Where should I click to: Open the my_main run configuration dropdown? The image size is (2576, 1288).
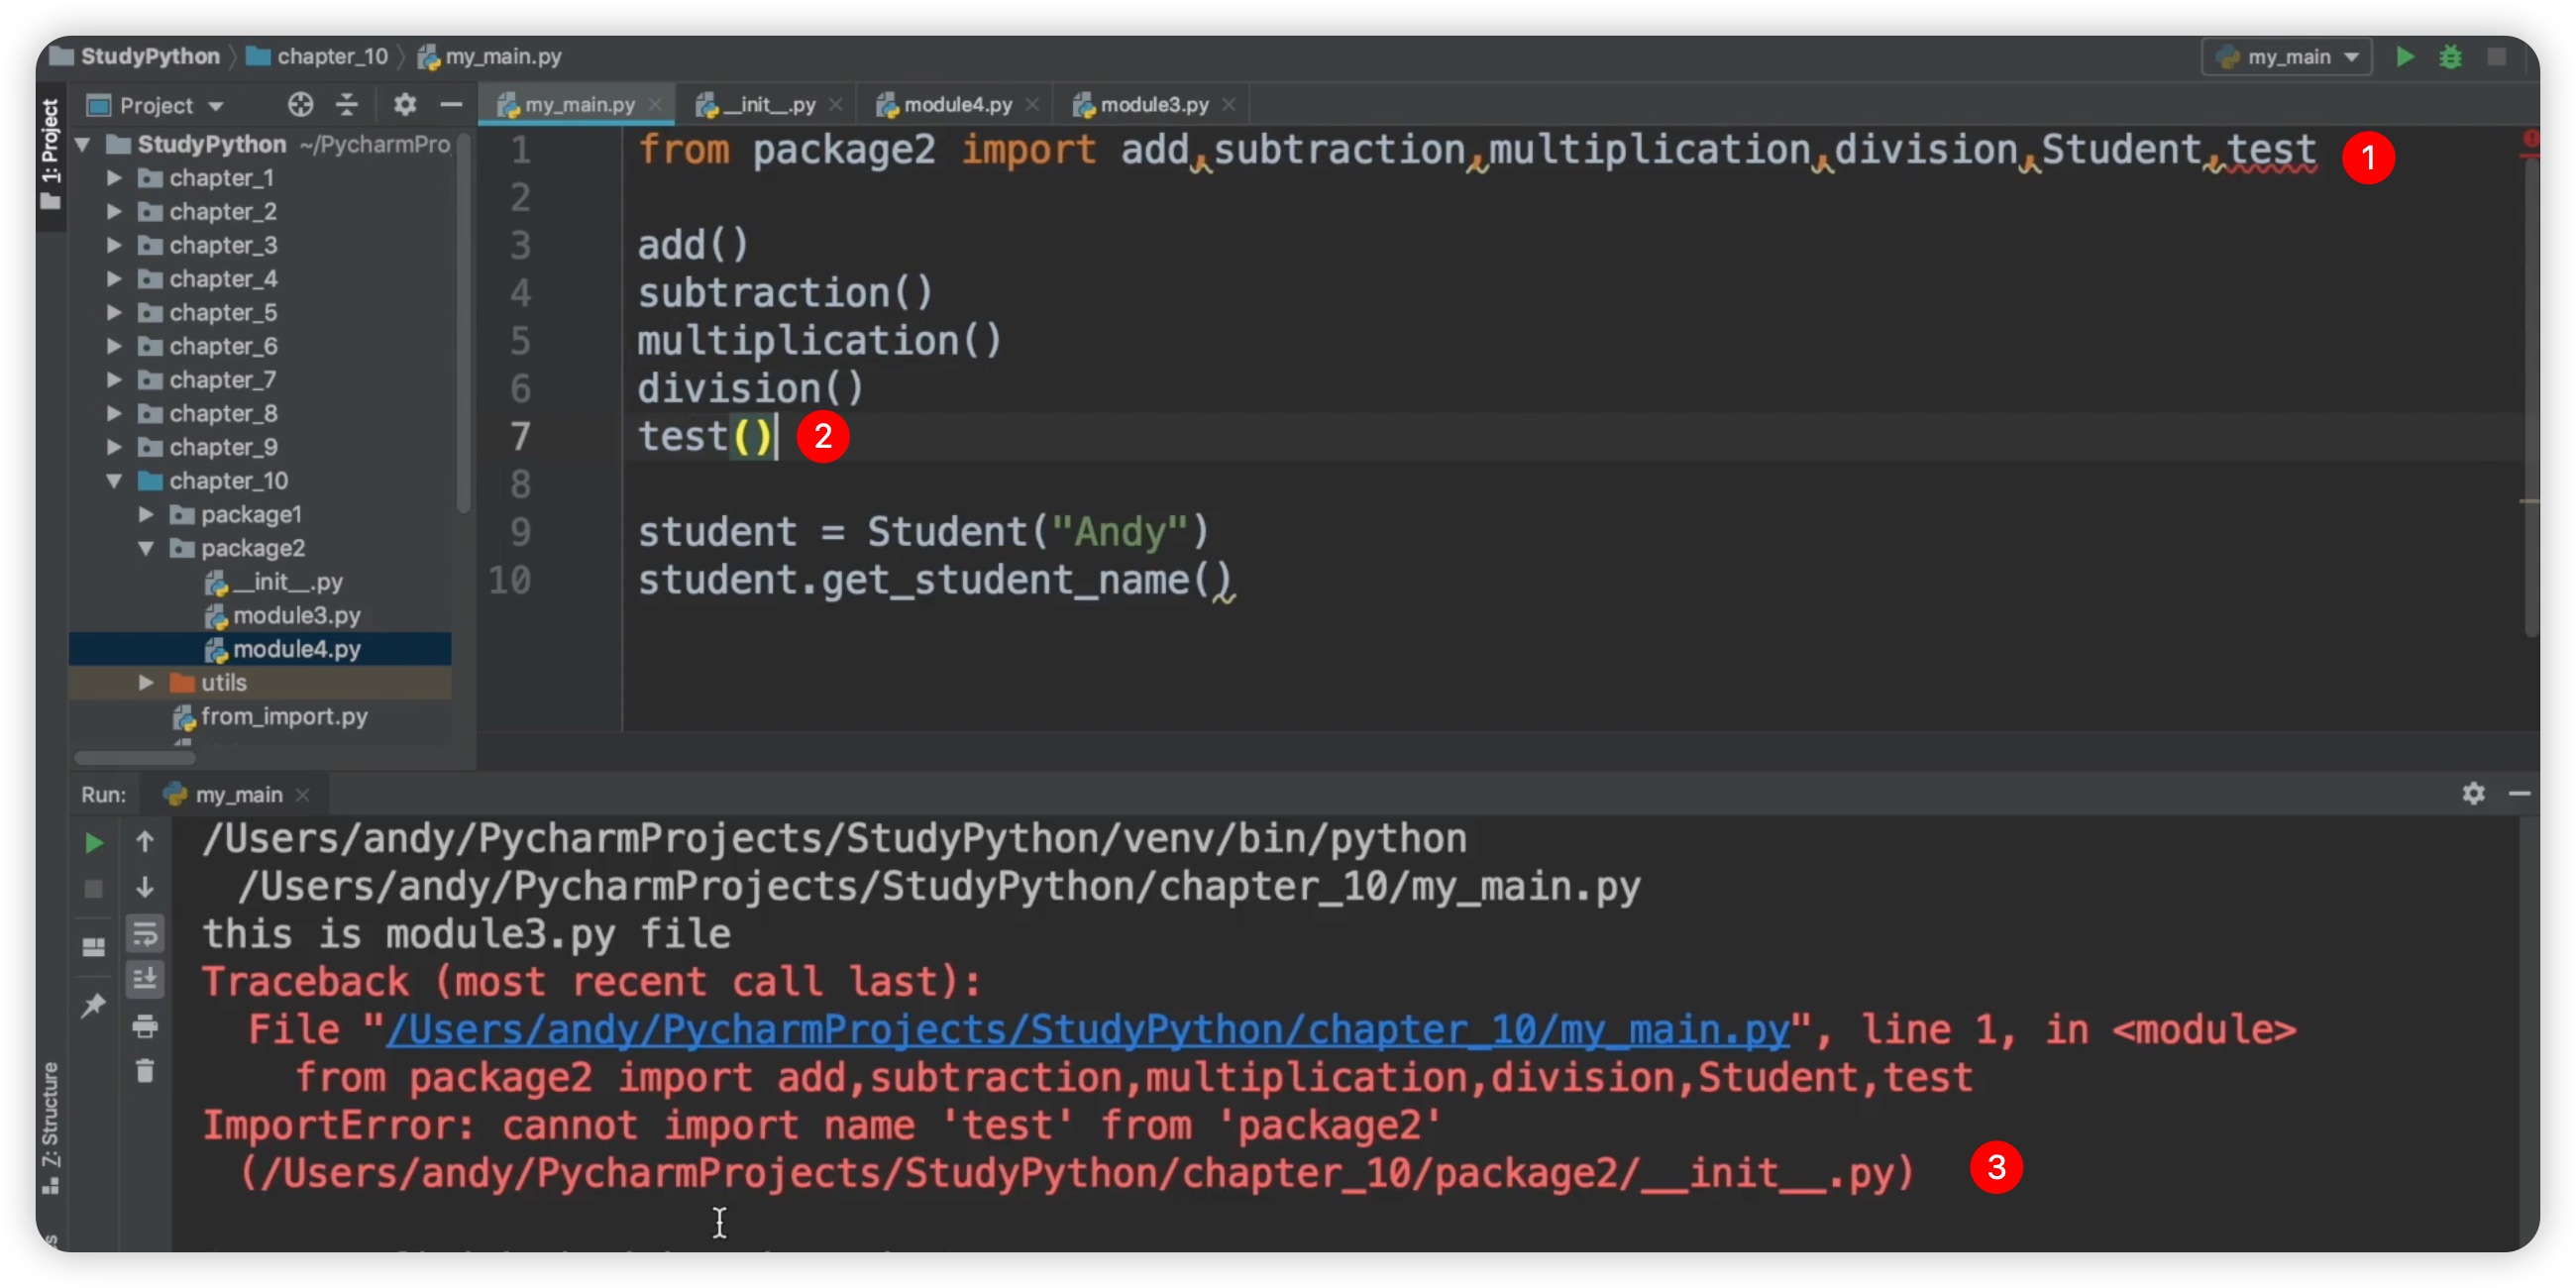pyautogui.click(x=2286, y=57)
